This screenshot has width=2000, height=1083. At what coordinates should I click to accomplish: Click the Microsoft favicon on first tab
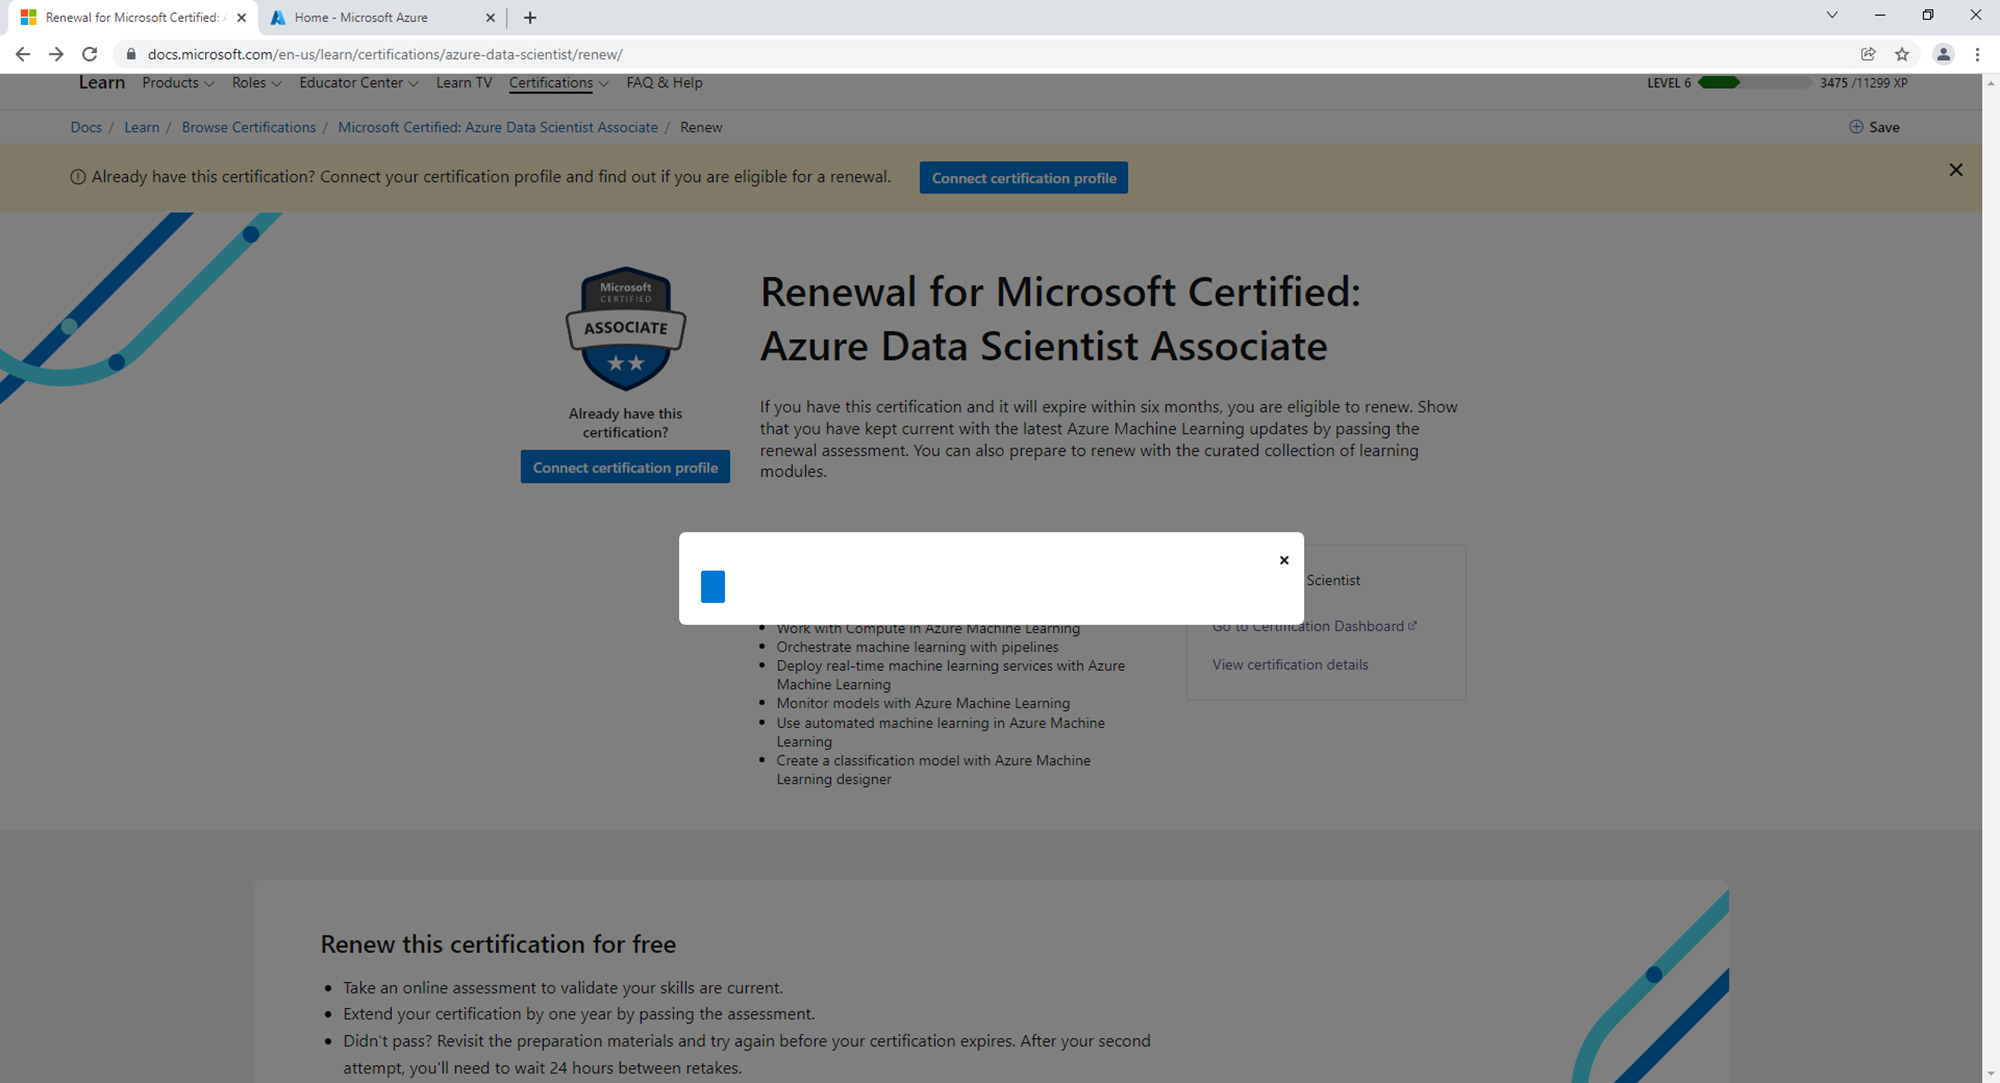[28, 17]
